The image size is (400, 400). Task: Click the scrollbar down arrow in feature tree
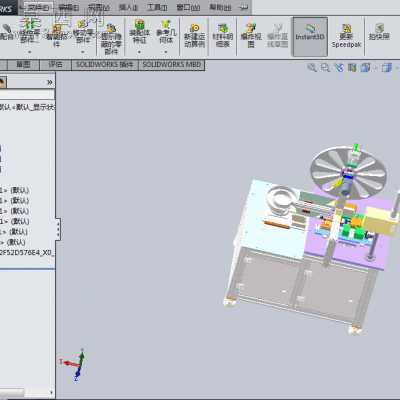point(51,392)
